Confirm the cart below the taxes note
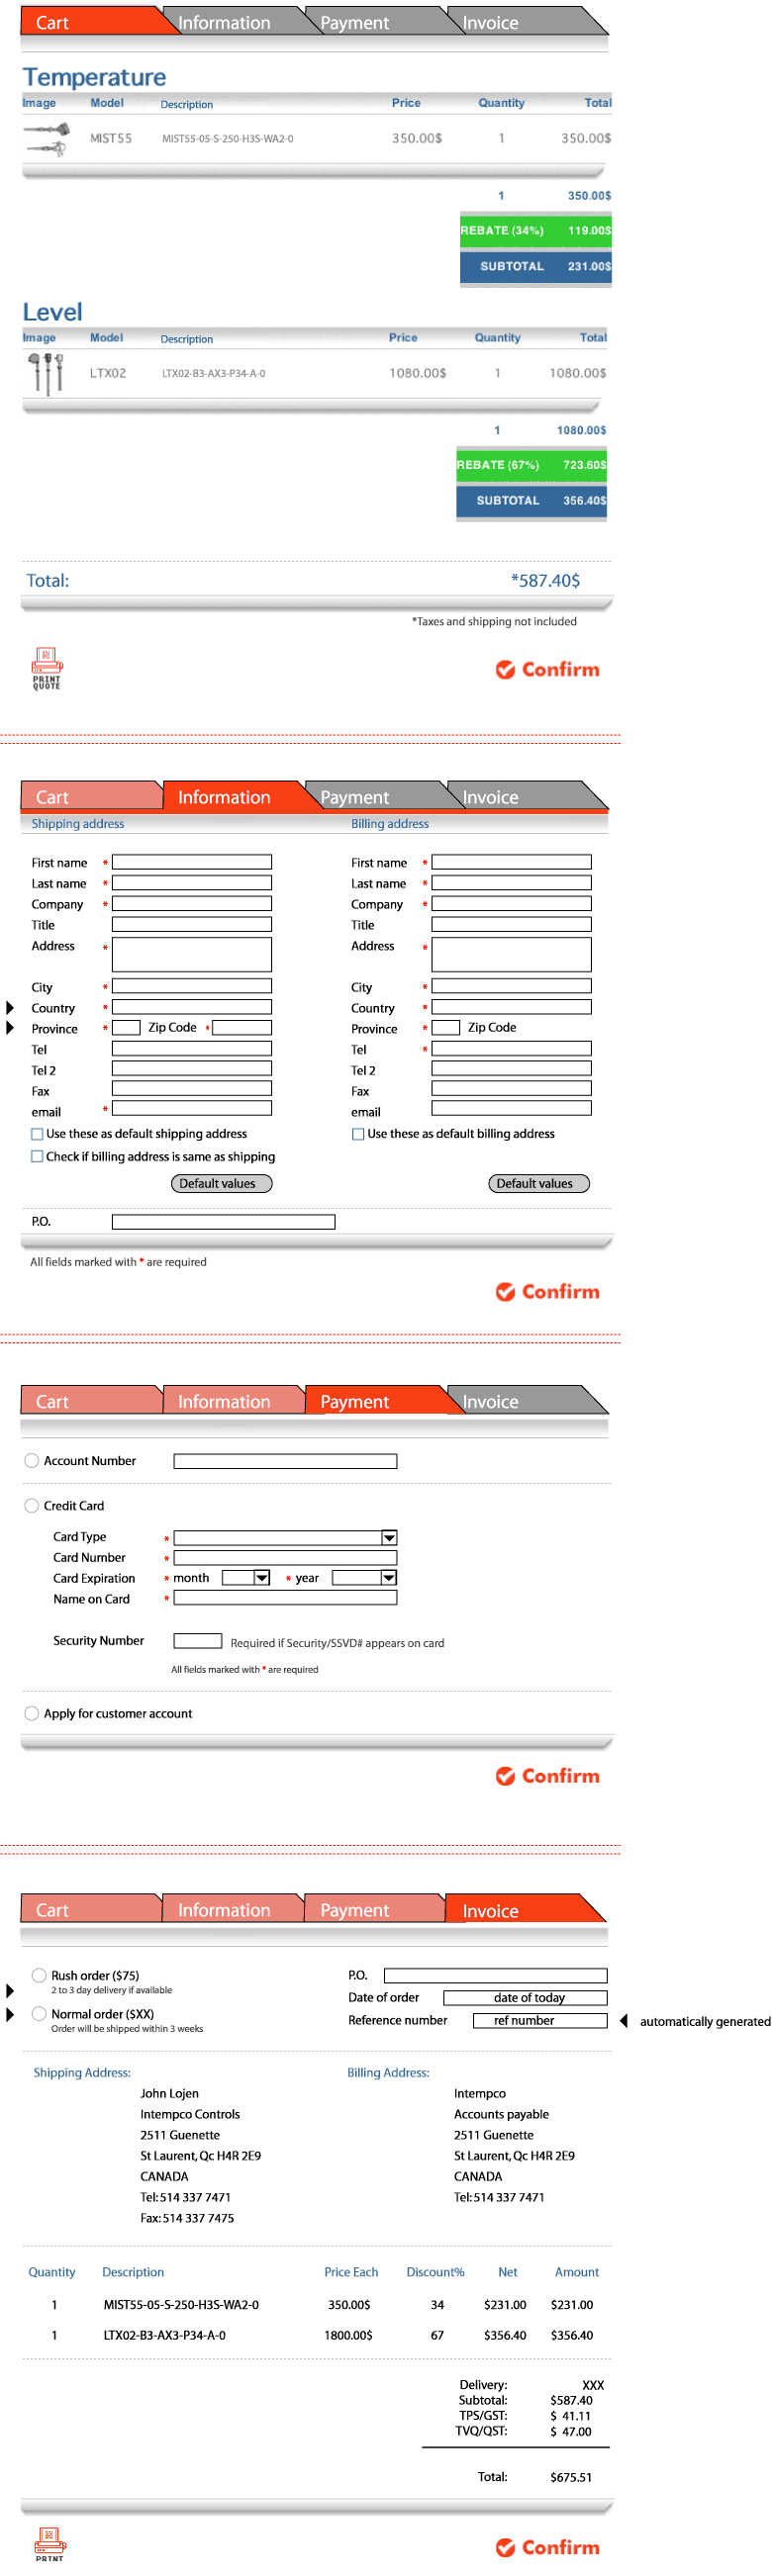The height and width of the screenshot is (2576, 772). (547, 669)
